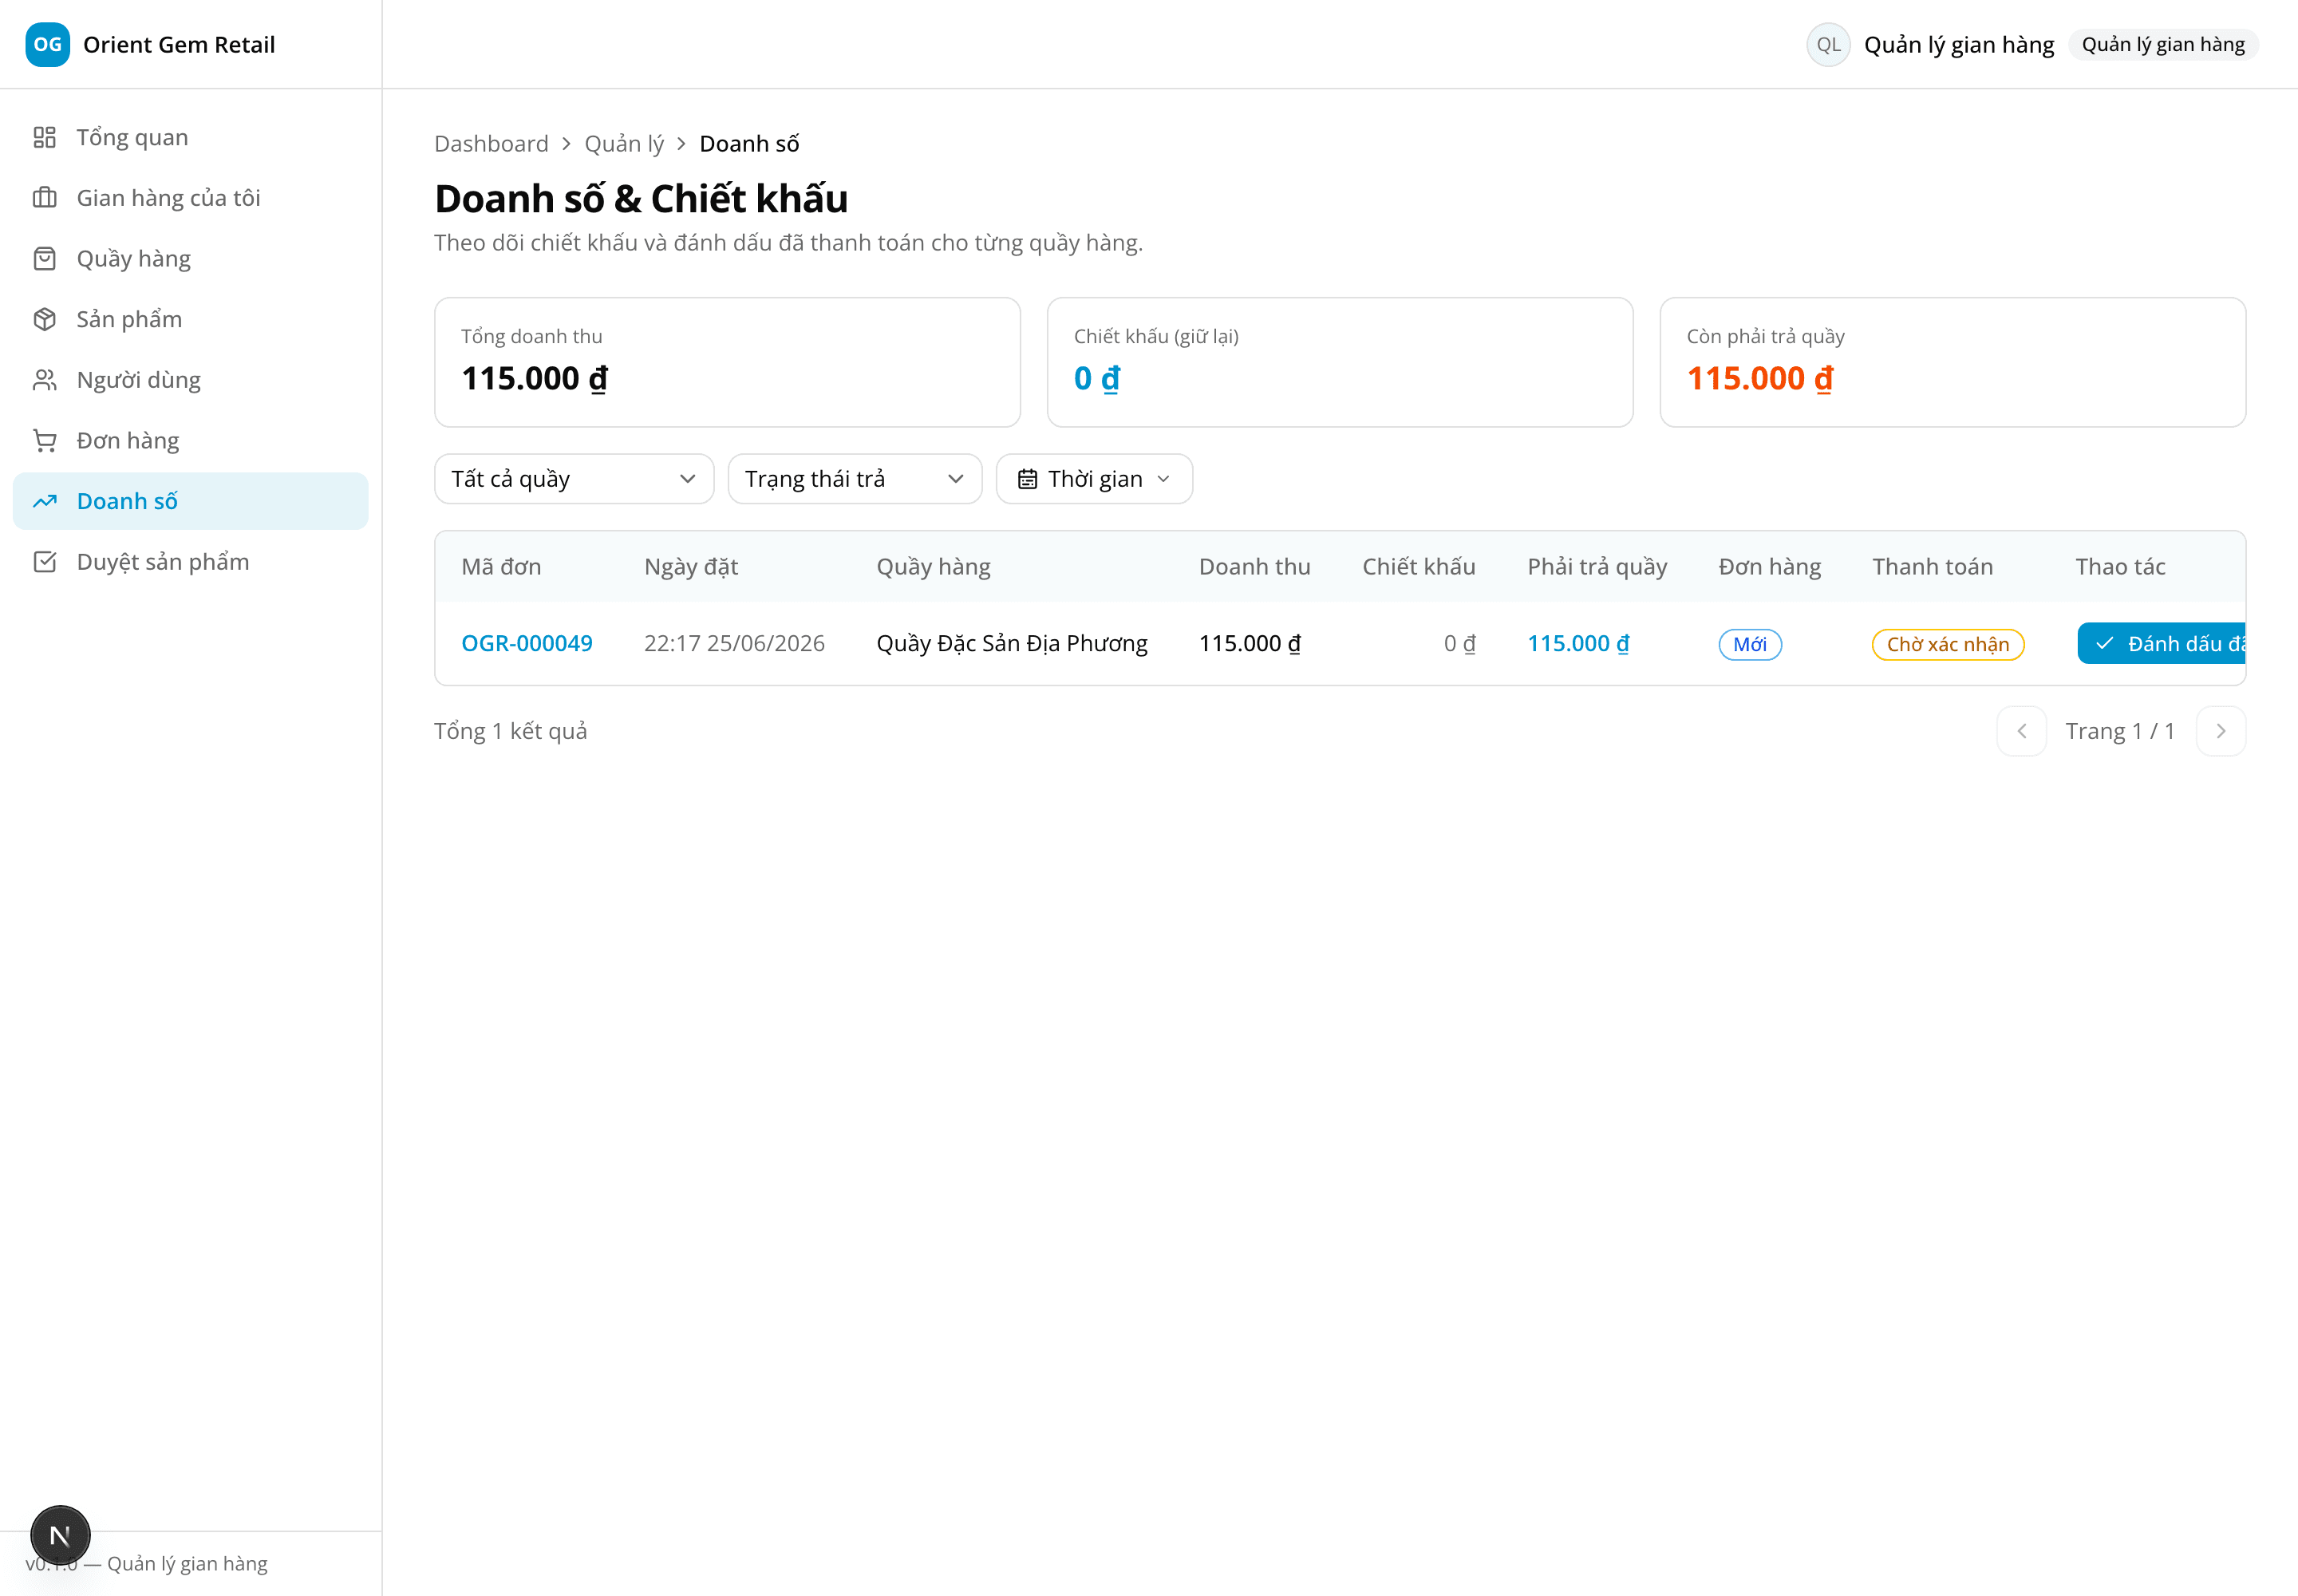Click Quản lý breadcrumb link

(x=624, y=144)
